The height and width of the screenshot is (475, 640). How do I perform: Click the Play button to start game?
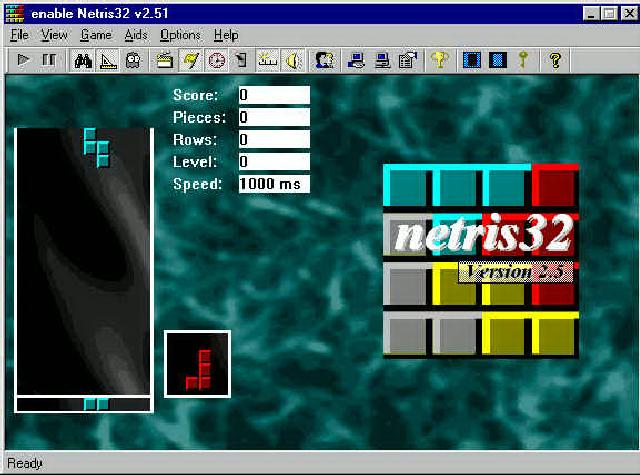24,60
